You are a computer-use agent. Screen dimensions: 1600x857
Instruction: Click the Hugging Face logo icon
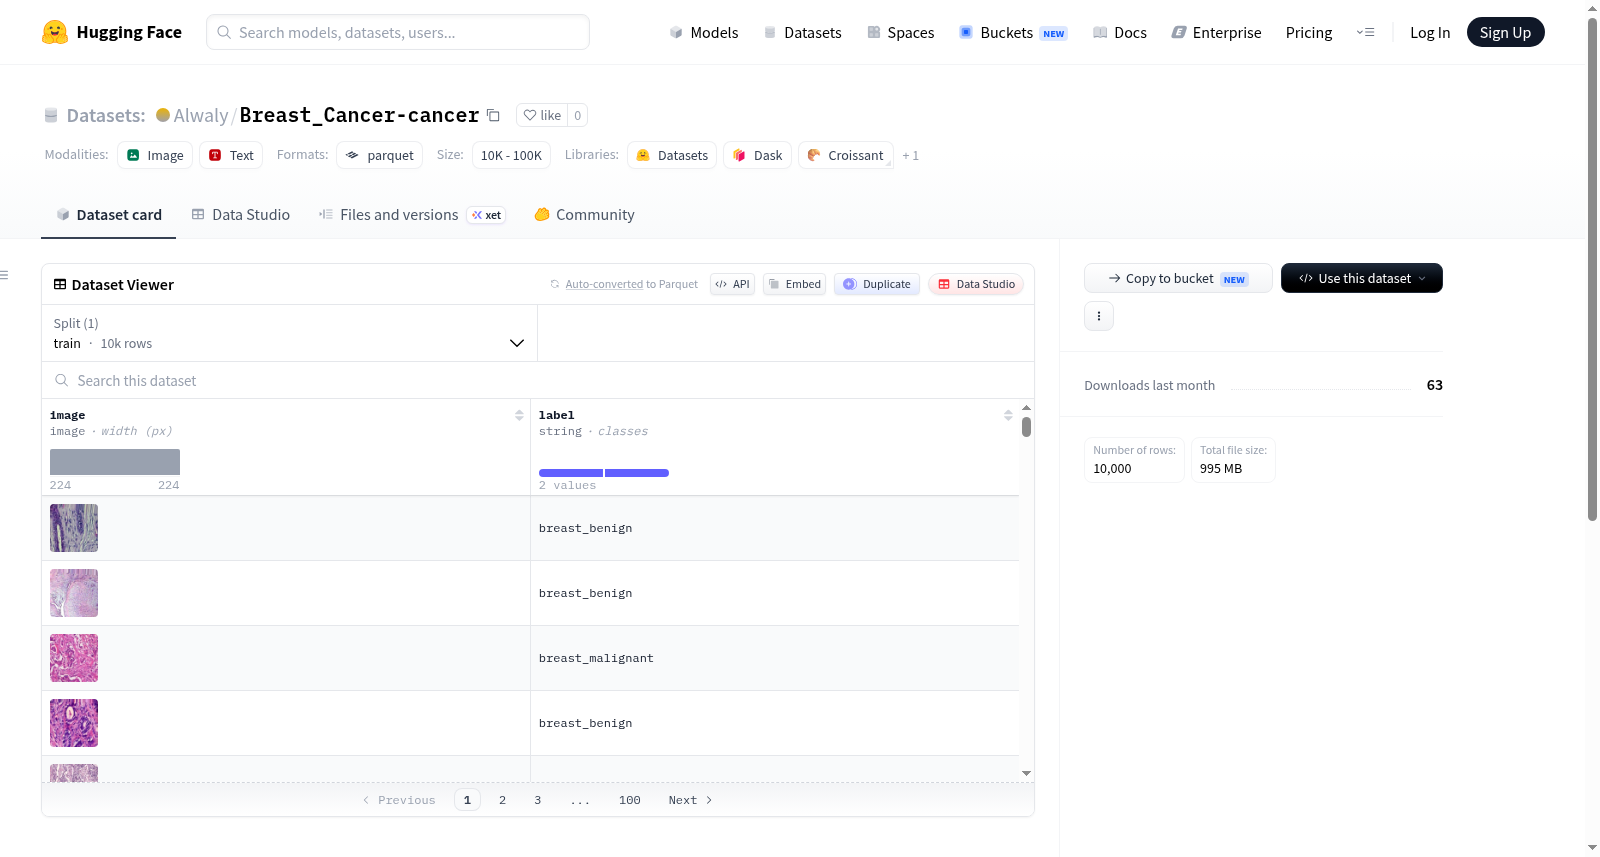pos(55,32)
